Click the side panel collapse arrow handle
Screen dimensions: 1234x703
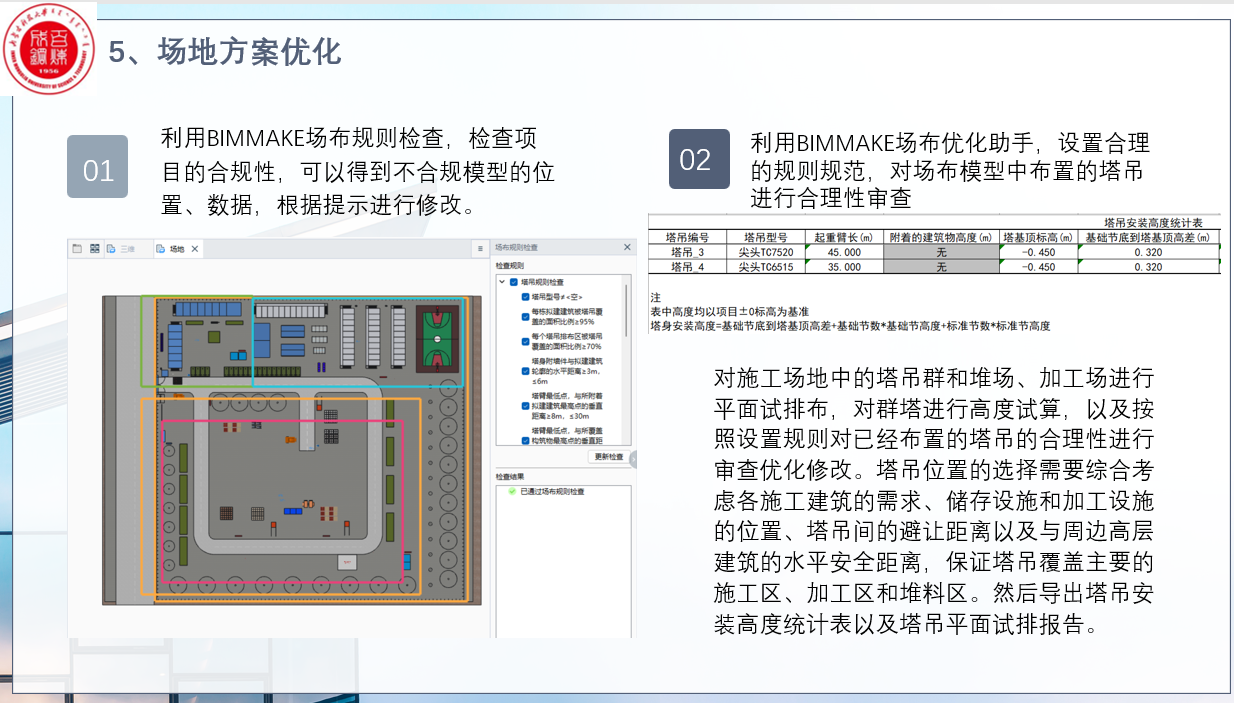click(633, 459)
